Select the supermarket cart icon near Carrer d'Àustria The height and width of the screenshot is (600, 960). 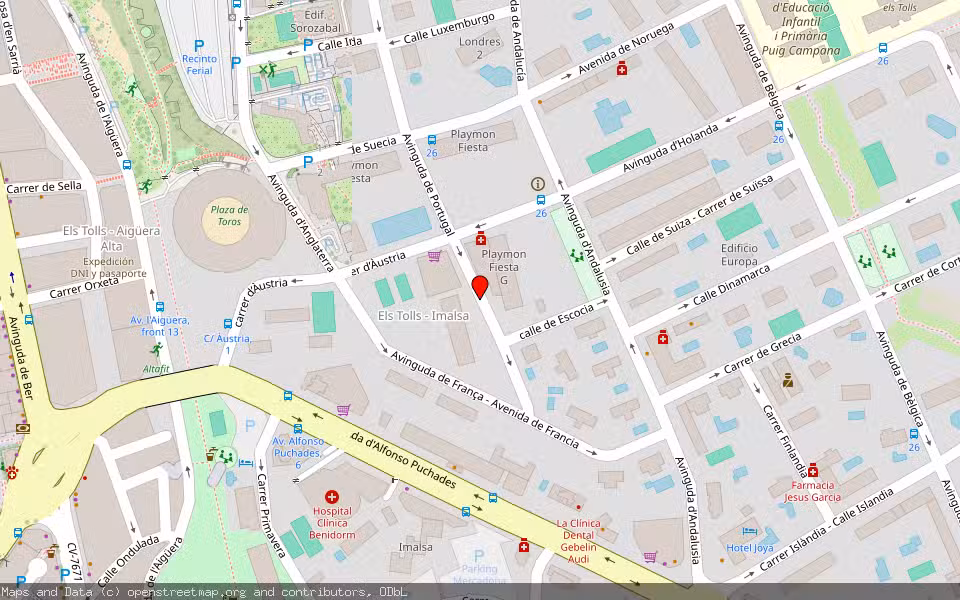[432, 256]
